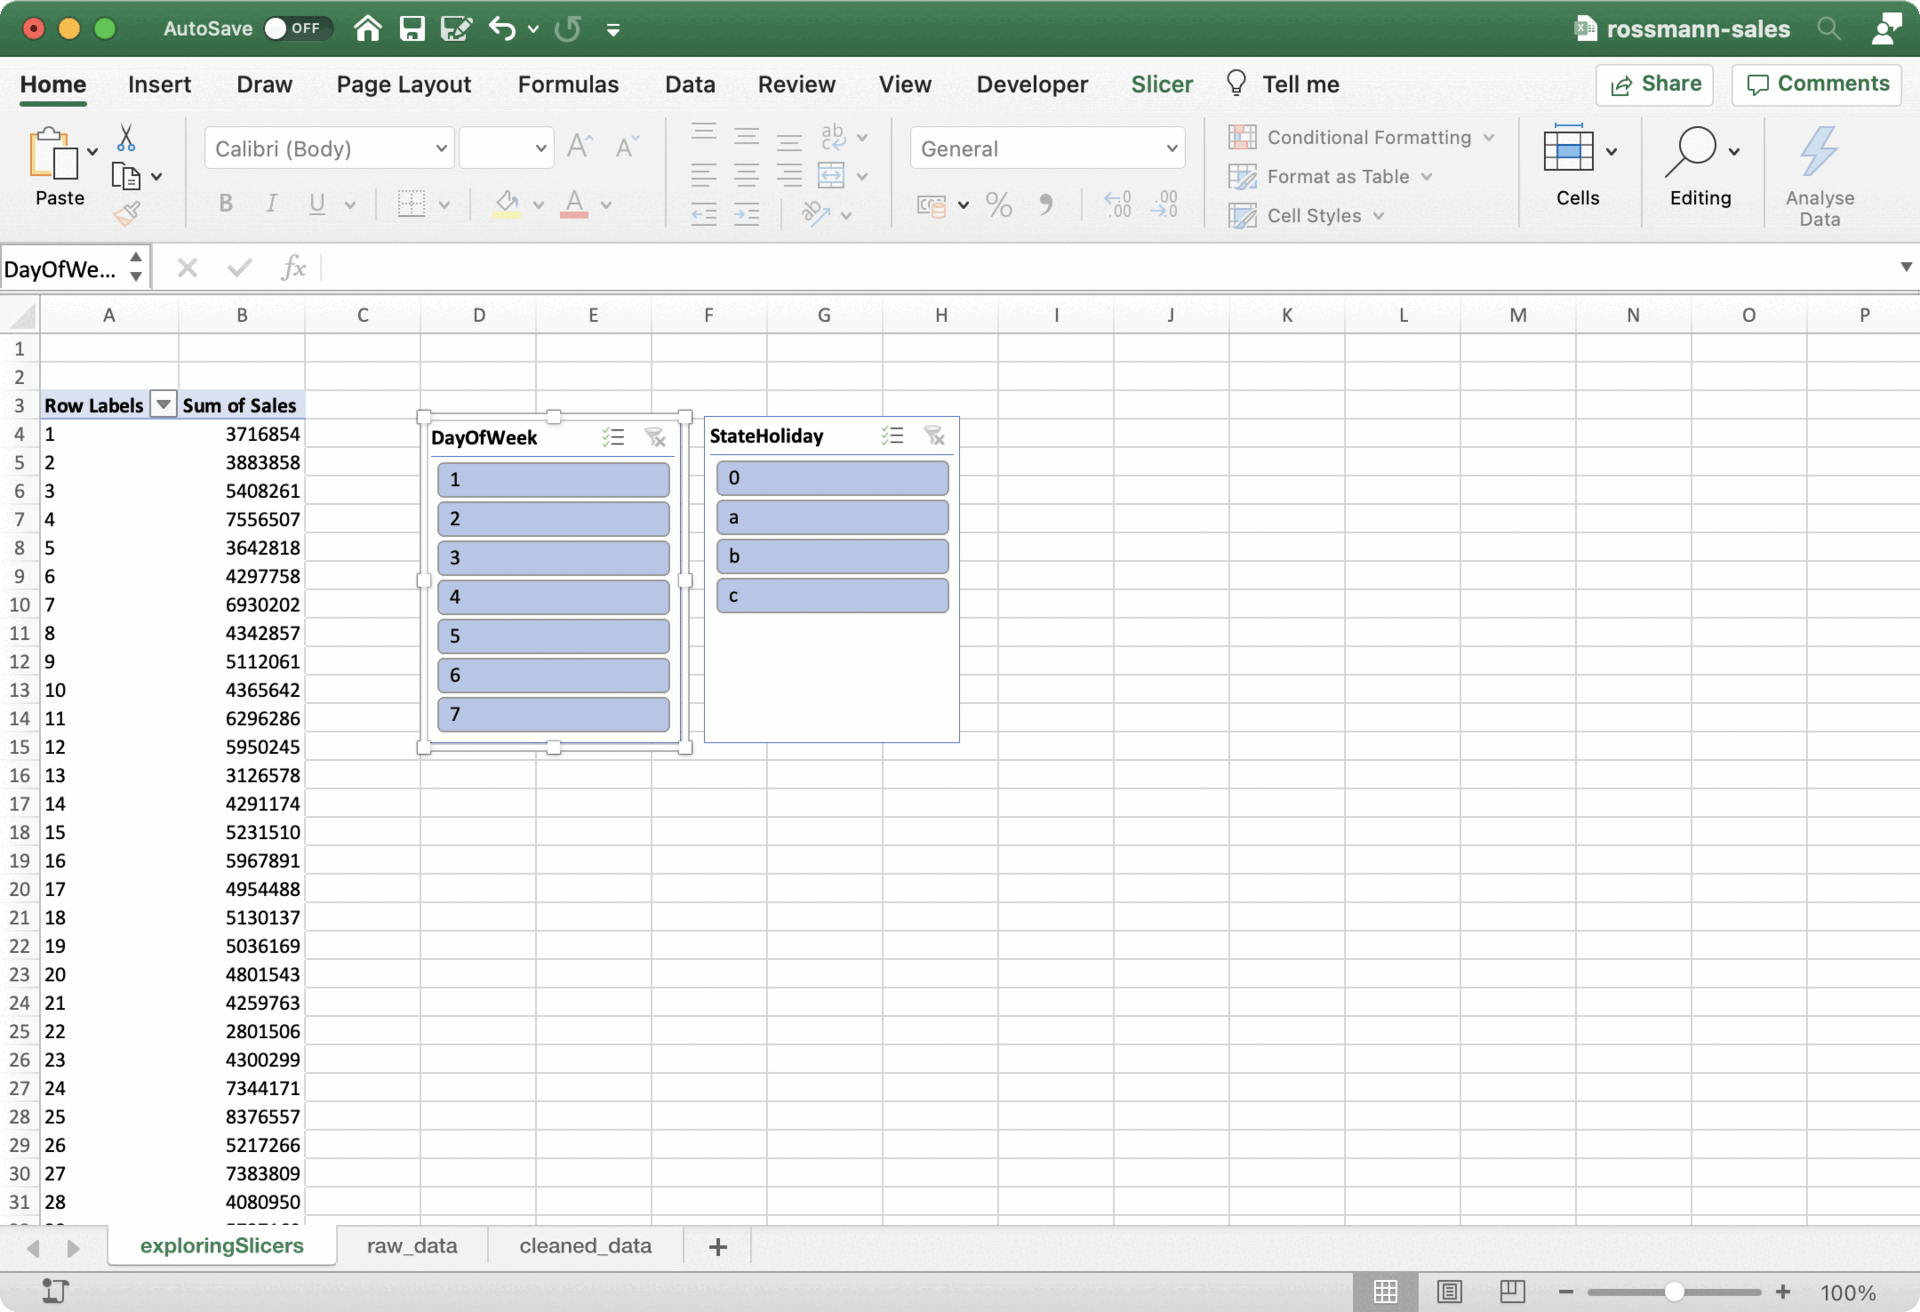Clear filter on StateHoliday slicer

(x=934, y=436)
